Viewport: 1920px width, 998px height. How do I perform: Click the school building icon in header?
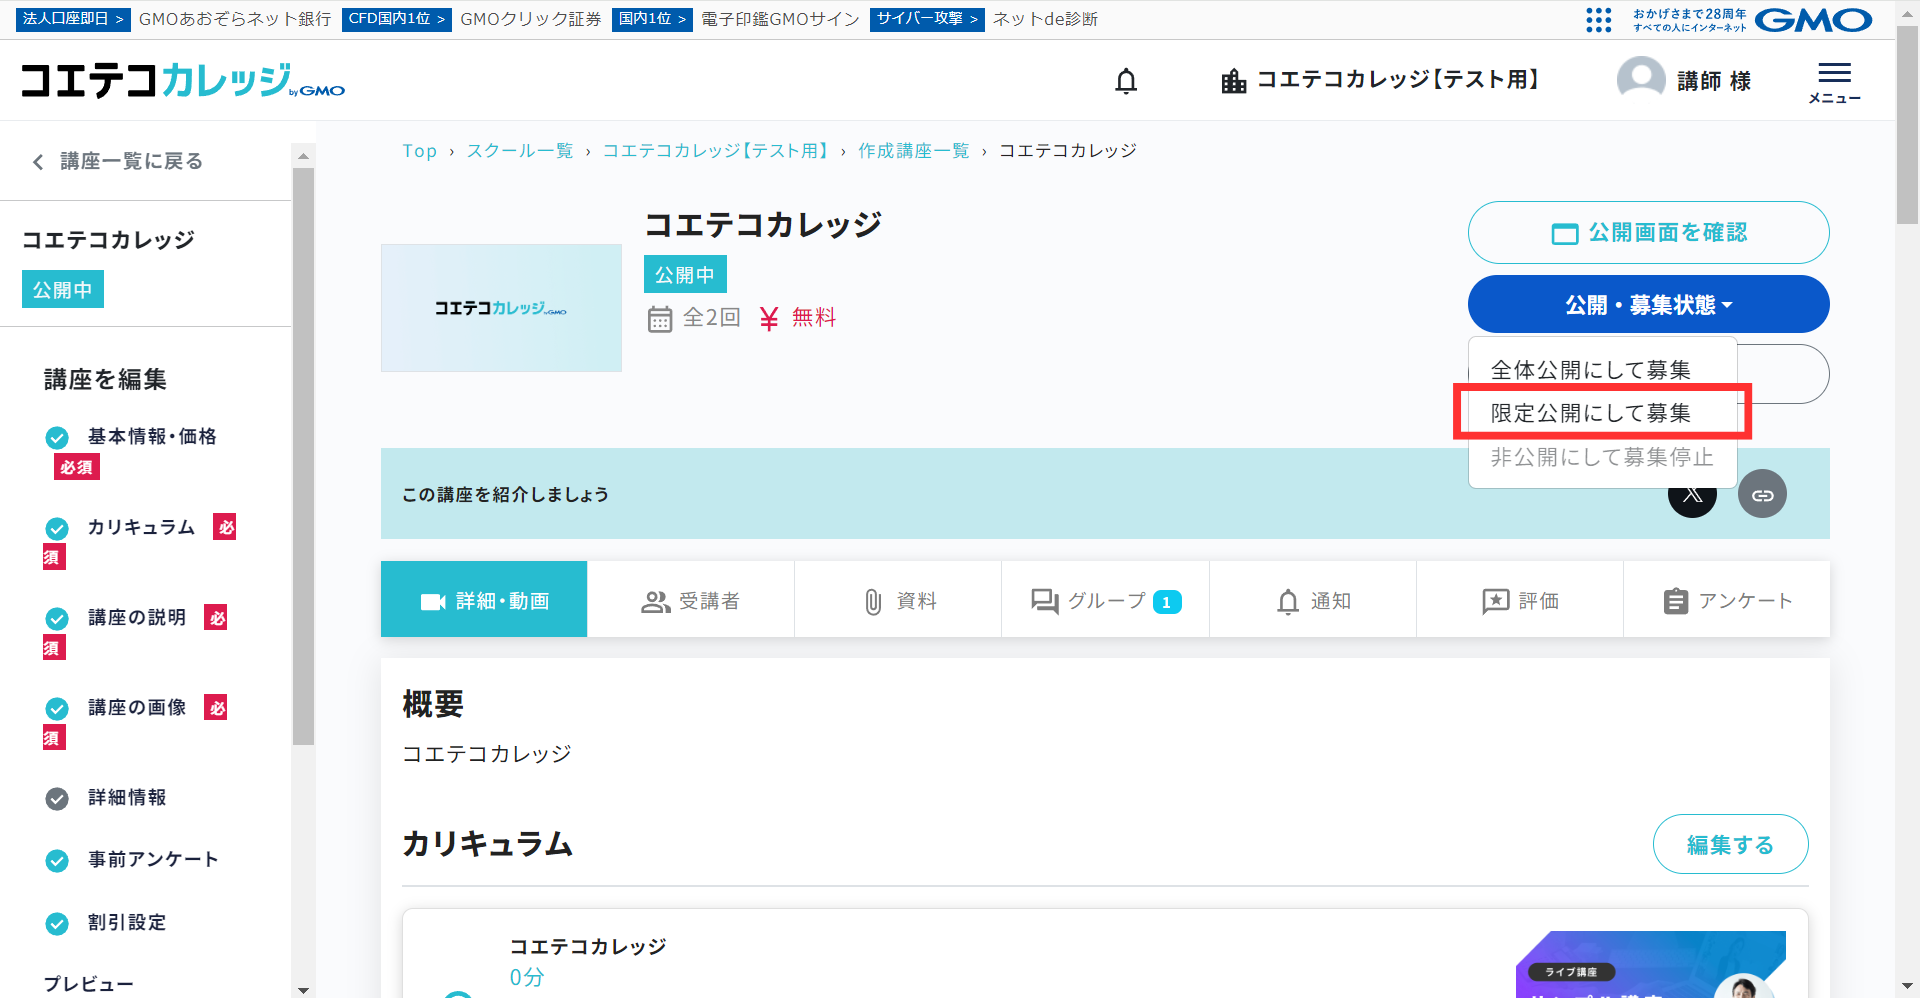coord(1234,81)
